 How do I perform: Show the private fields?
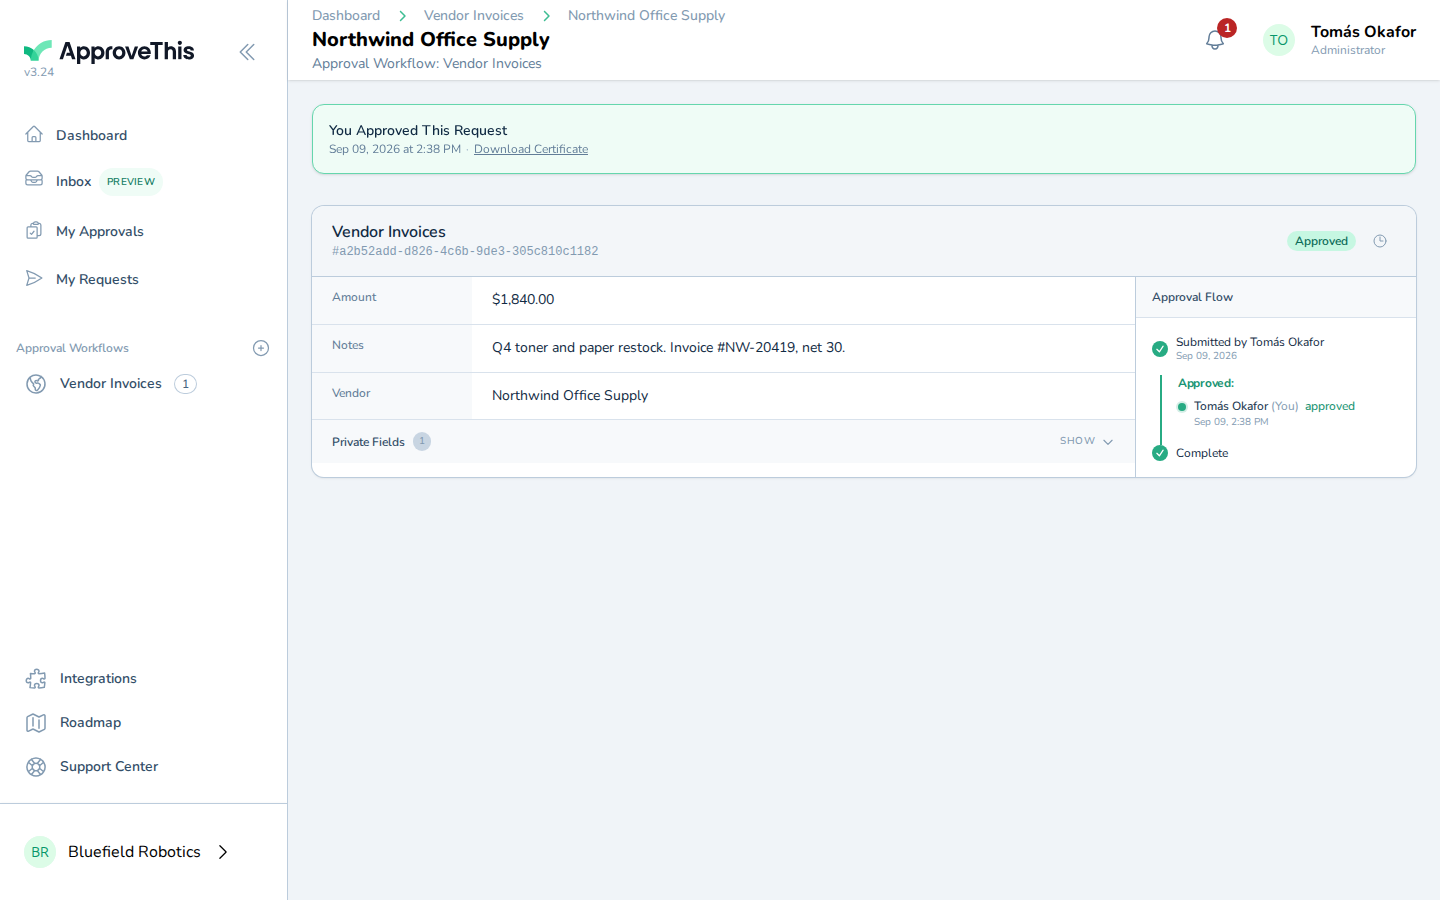pos(1086,441)
